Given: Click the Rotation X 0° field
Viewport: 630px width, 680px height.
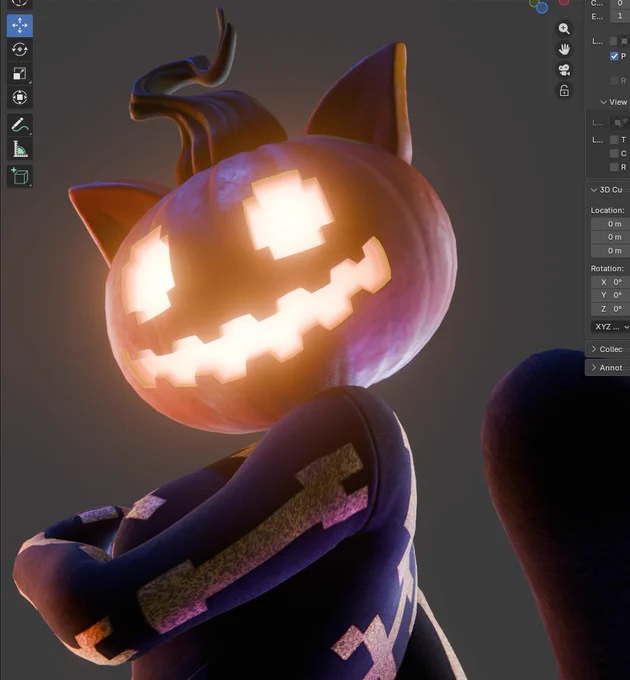Looking at the screenshot, I should [610, 282].
